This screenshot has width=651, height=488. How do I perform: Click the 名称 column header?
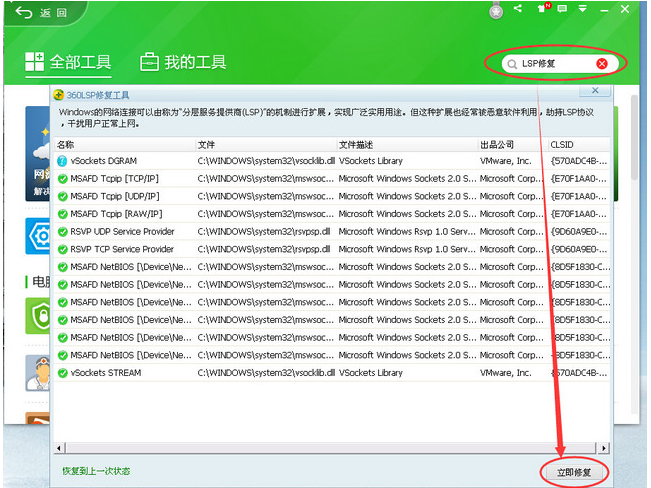[x=125, y=145]
